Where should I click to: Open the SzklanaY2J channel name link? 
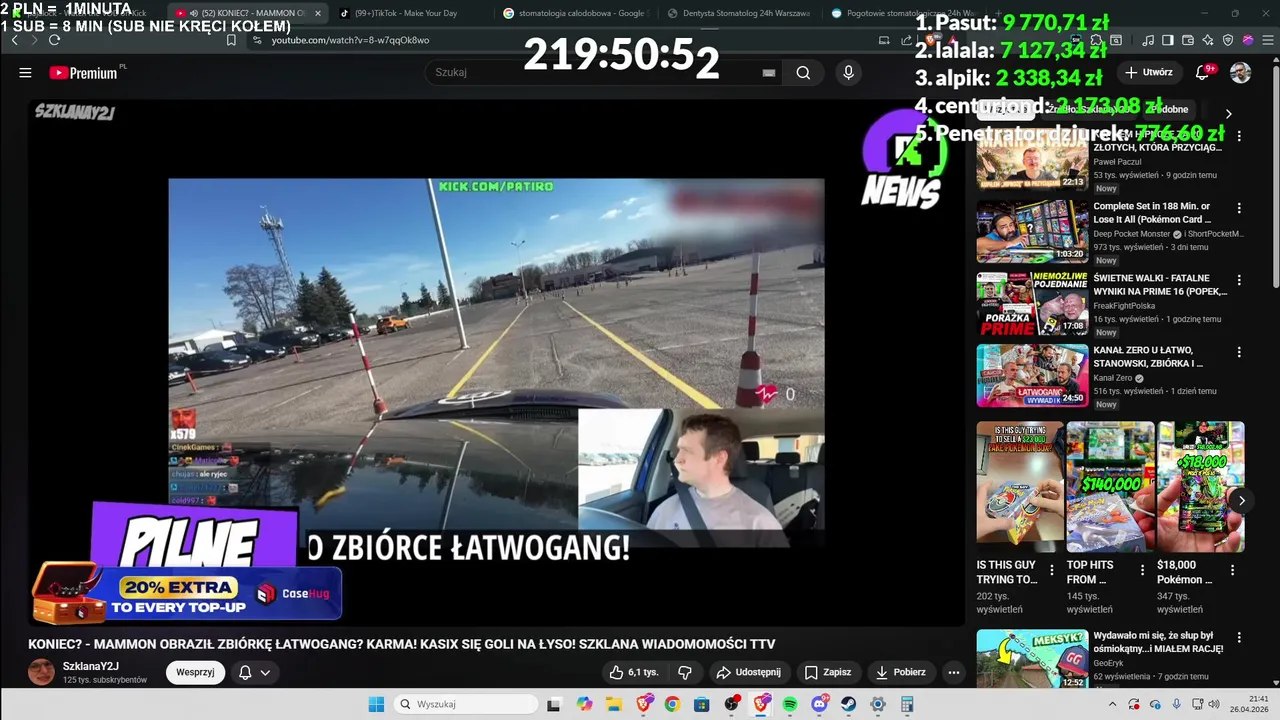click(x=91, y=666)
